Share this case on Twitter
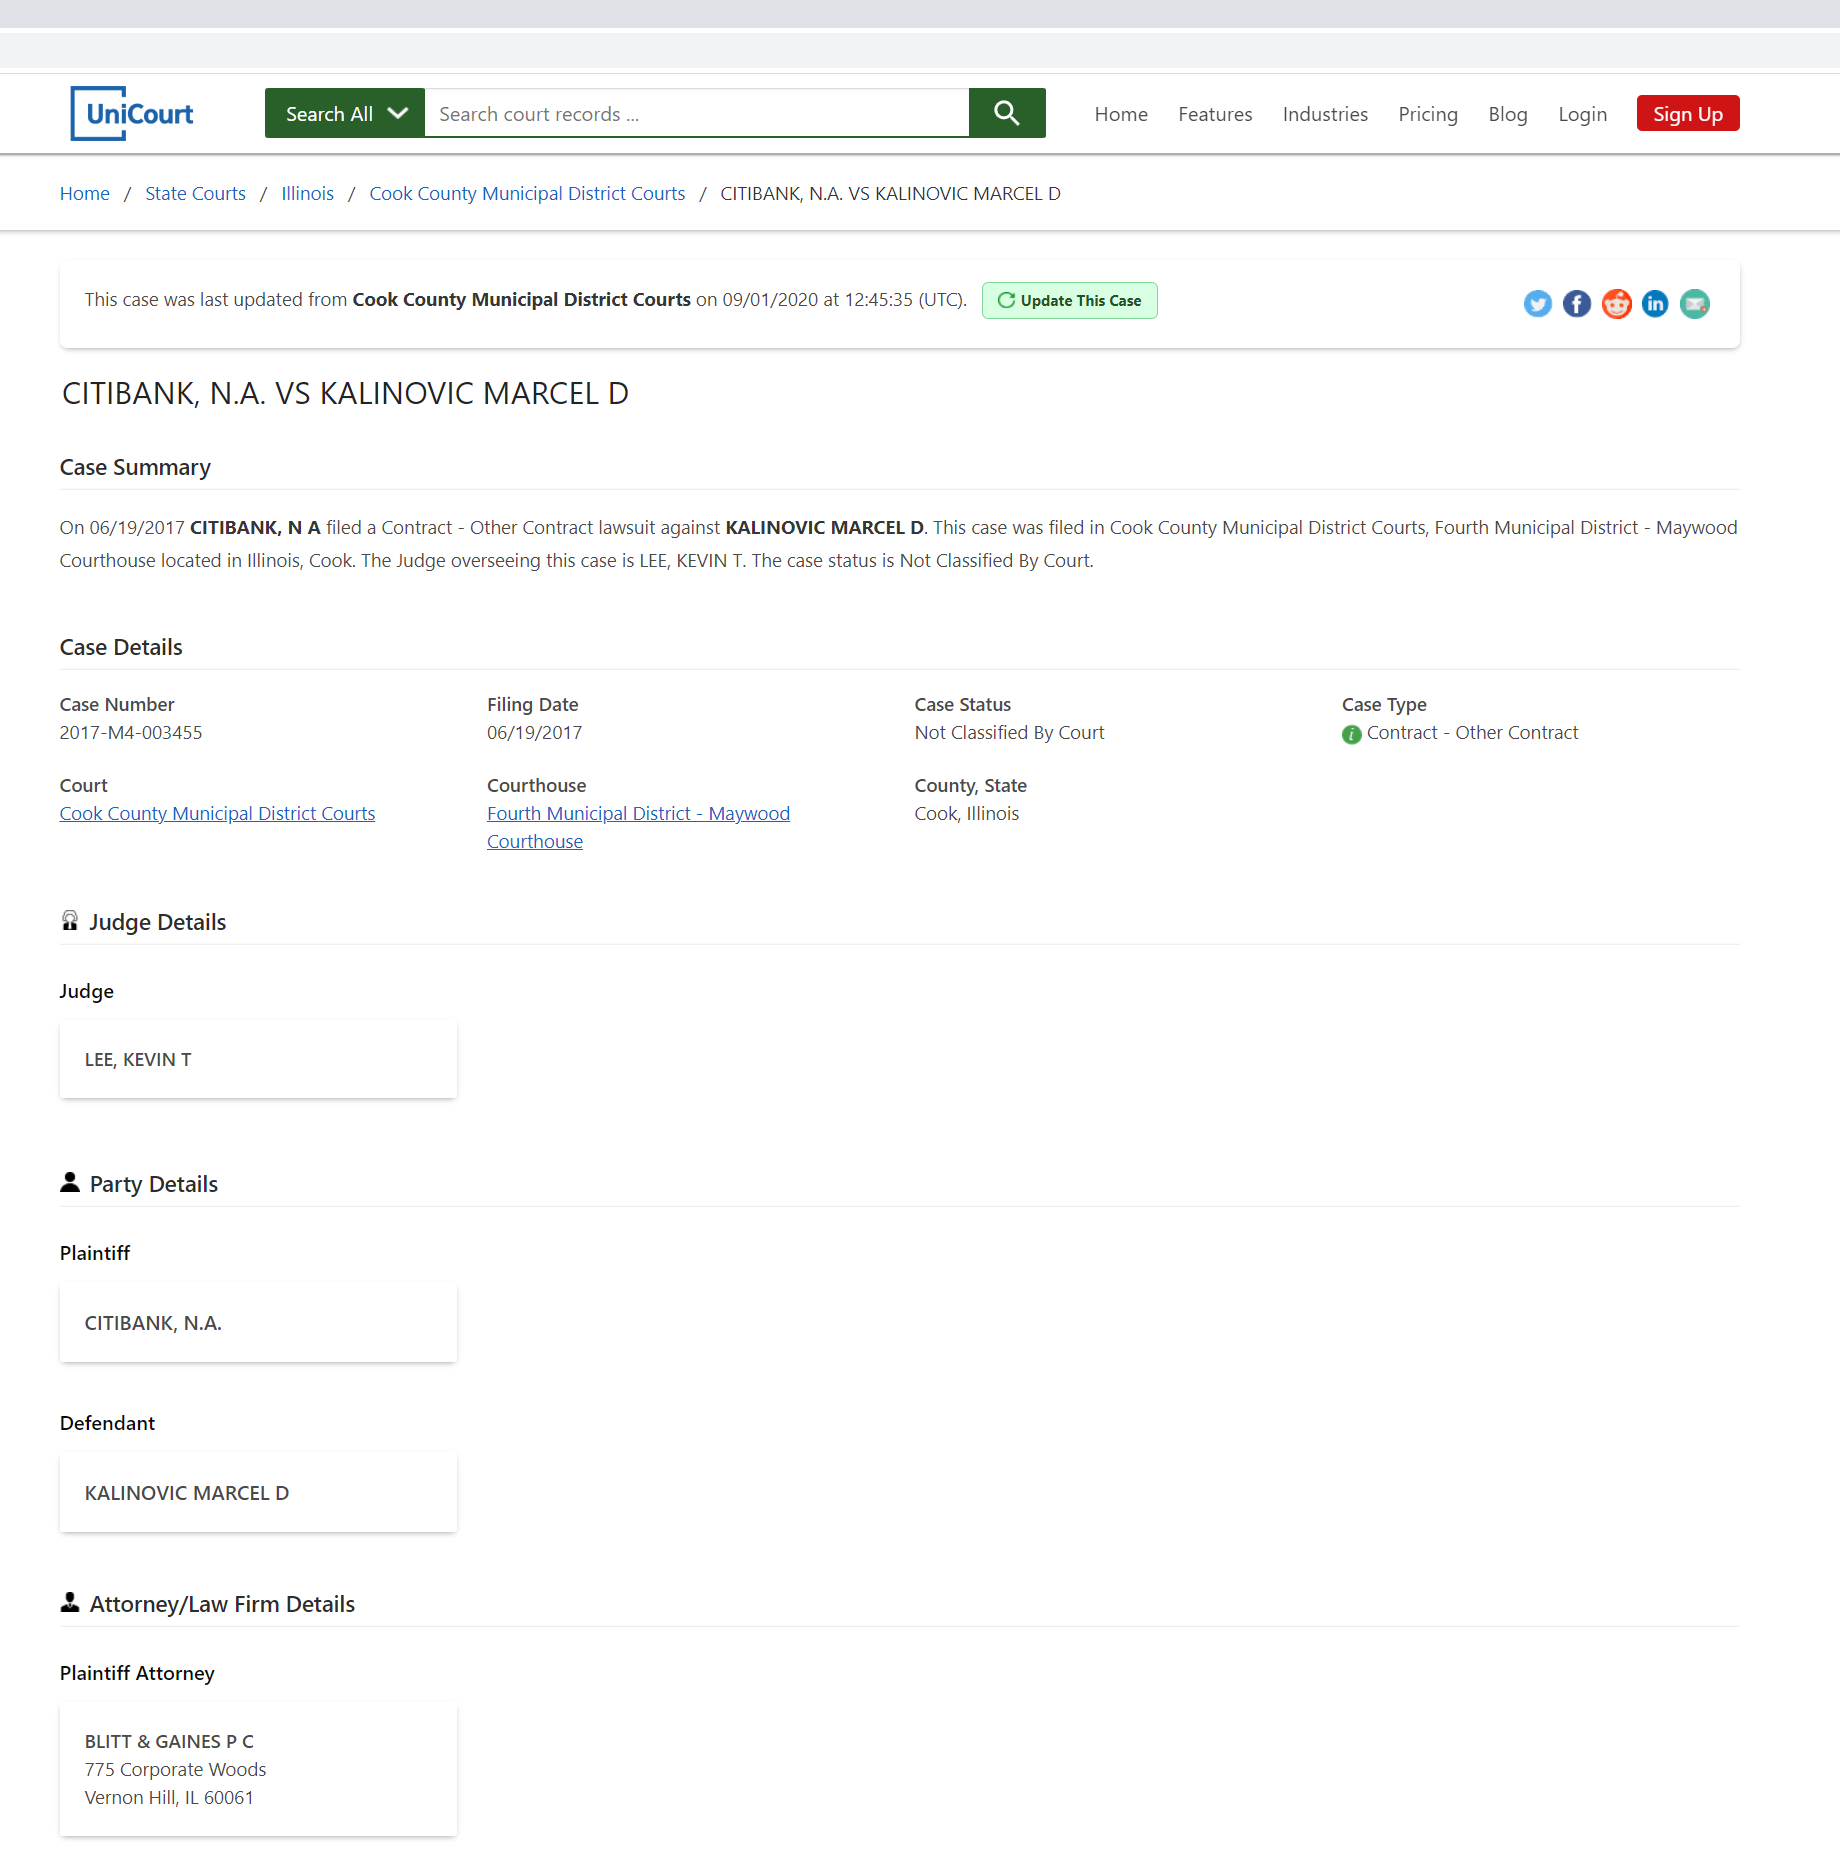Viewport: 1840px width, 1867px height. [x=1537, y=304]
